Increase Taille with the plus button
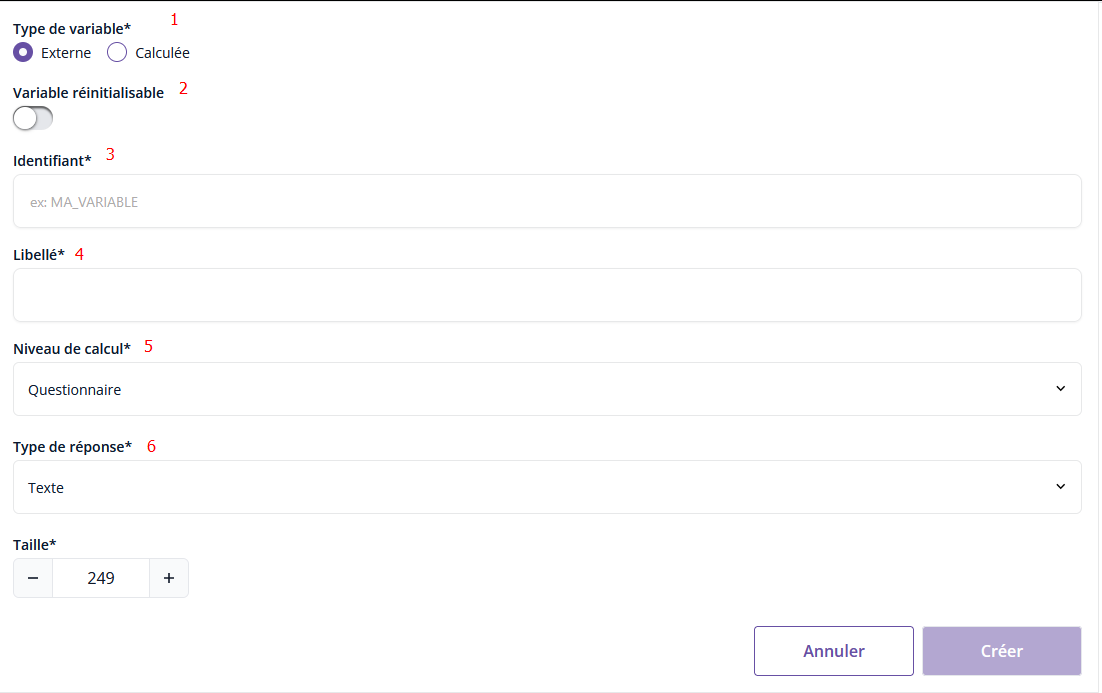Image resolution: width=1102 pixels, height=693 pixels. coord(169,578)
